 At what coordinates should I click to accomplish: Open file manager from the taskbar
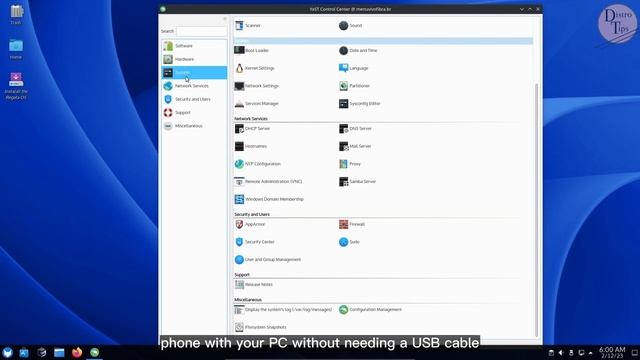pos(59,352)
